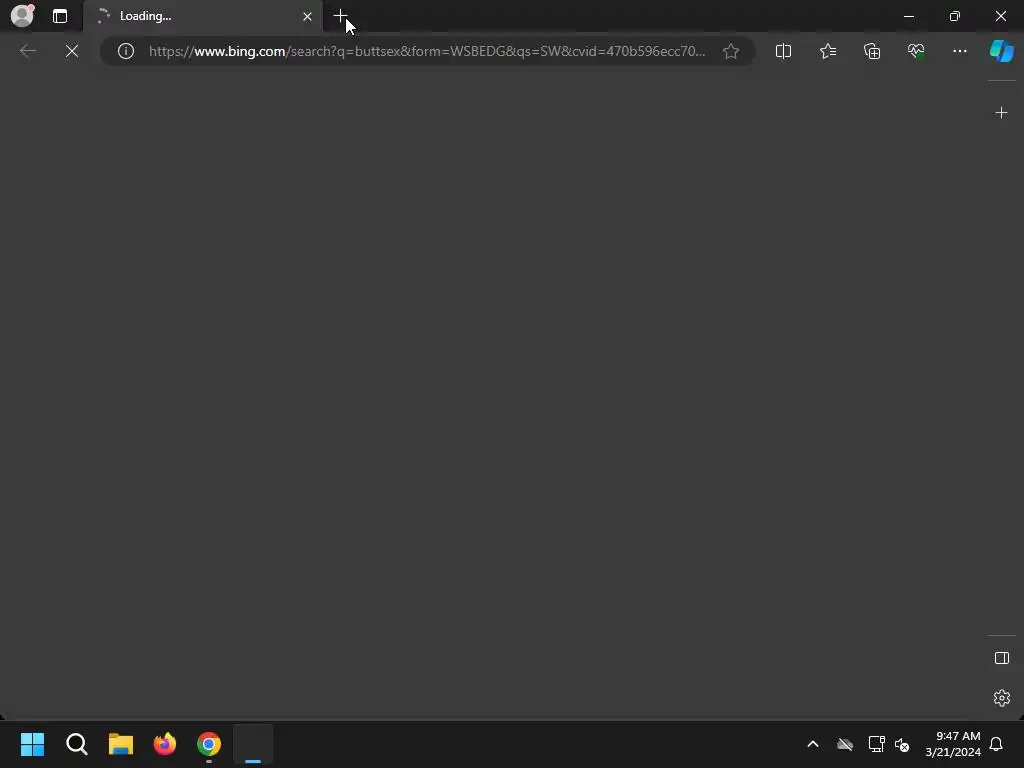Open muted volume tray icon
Screen dimensions: 1024x768
click(x=902, y=744)
